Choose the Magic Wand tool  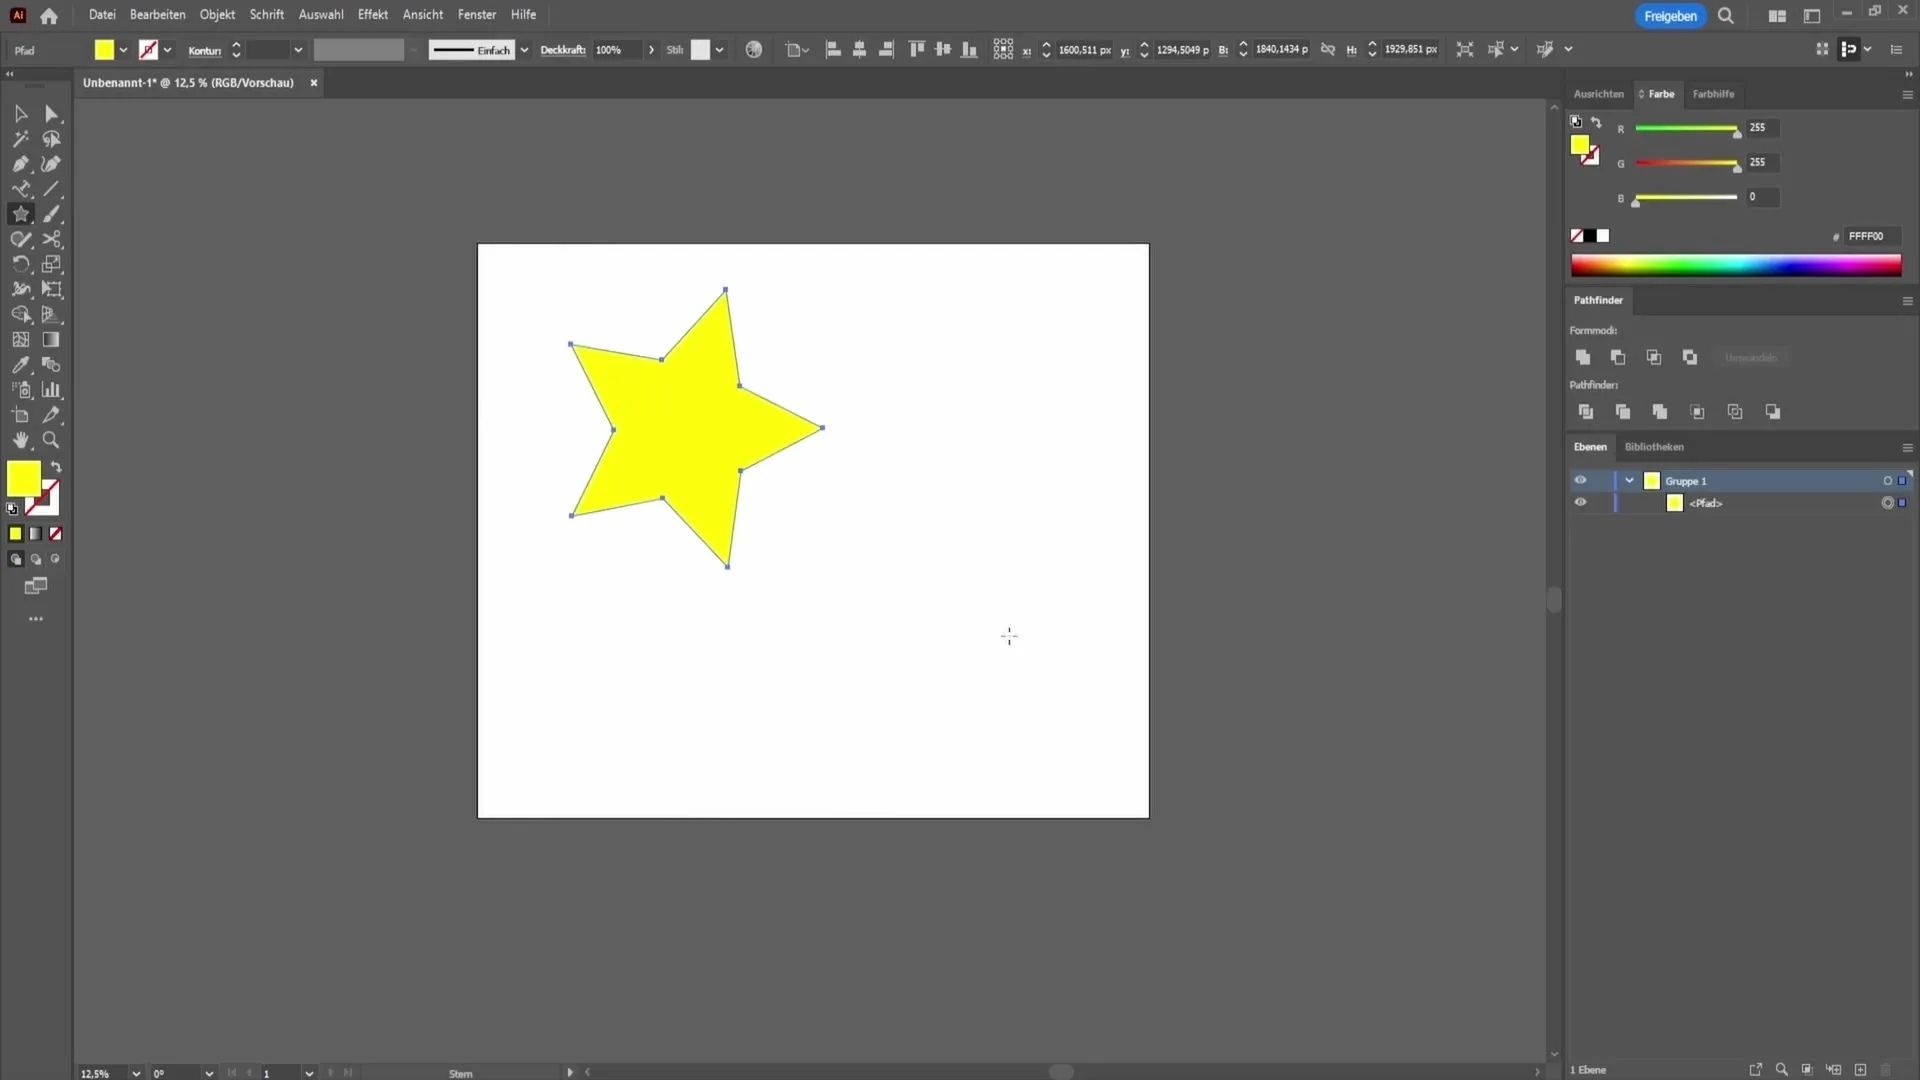coord(20,139)
